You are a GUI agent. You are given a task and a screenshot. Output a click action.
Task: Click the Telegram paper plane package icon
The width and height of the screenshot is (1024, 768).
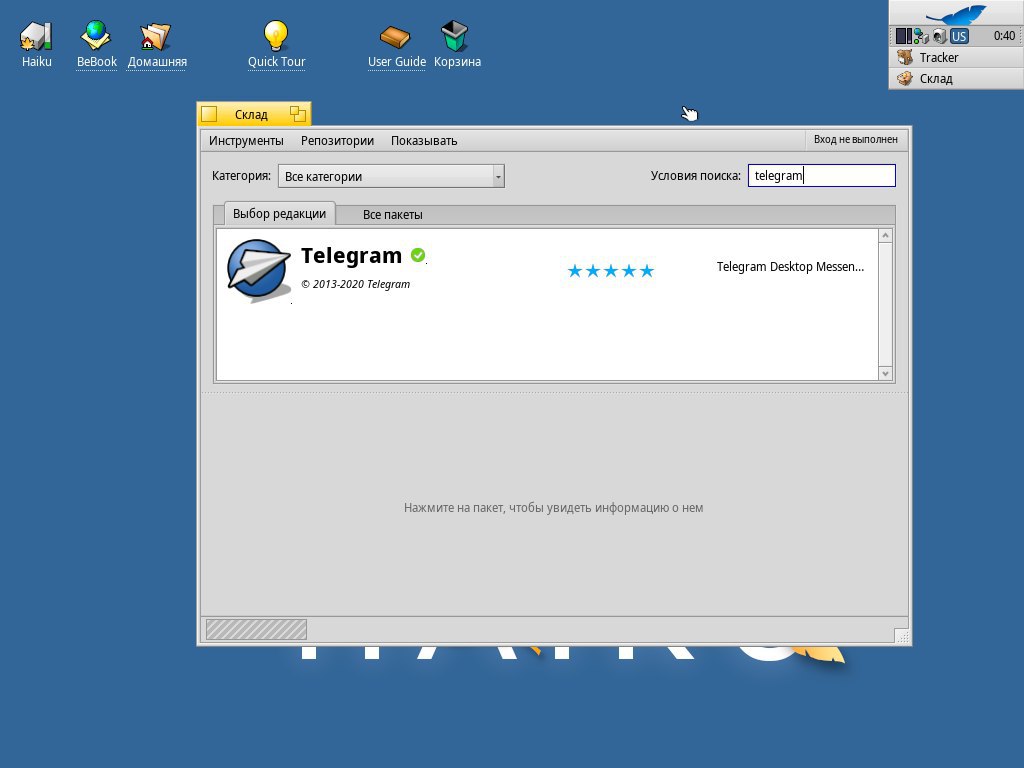(259, 270)
